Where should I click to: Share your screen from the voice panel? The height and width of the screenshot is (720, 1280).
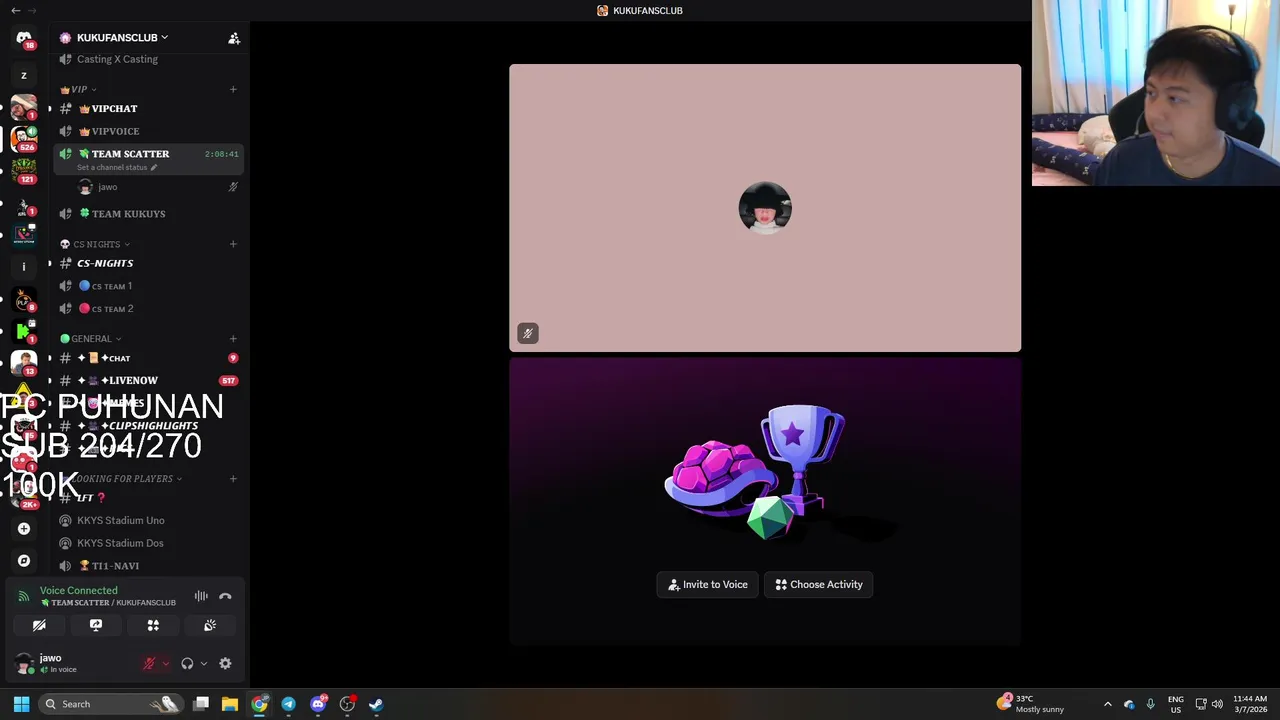(96, 625)
